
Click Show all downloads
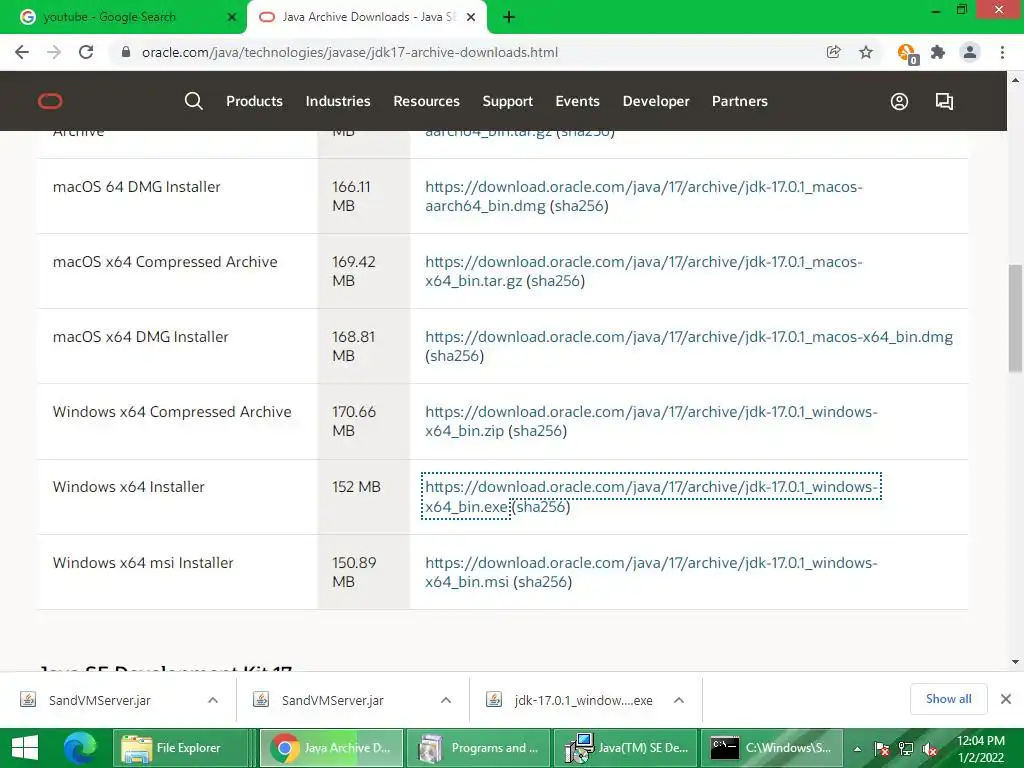(948, 699)
